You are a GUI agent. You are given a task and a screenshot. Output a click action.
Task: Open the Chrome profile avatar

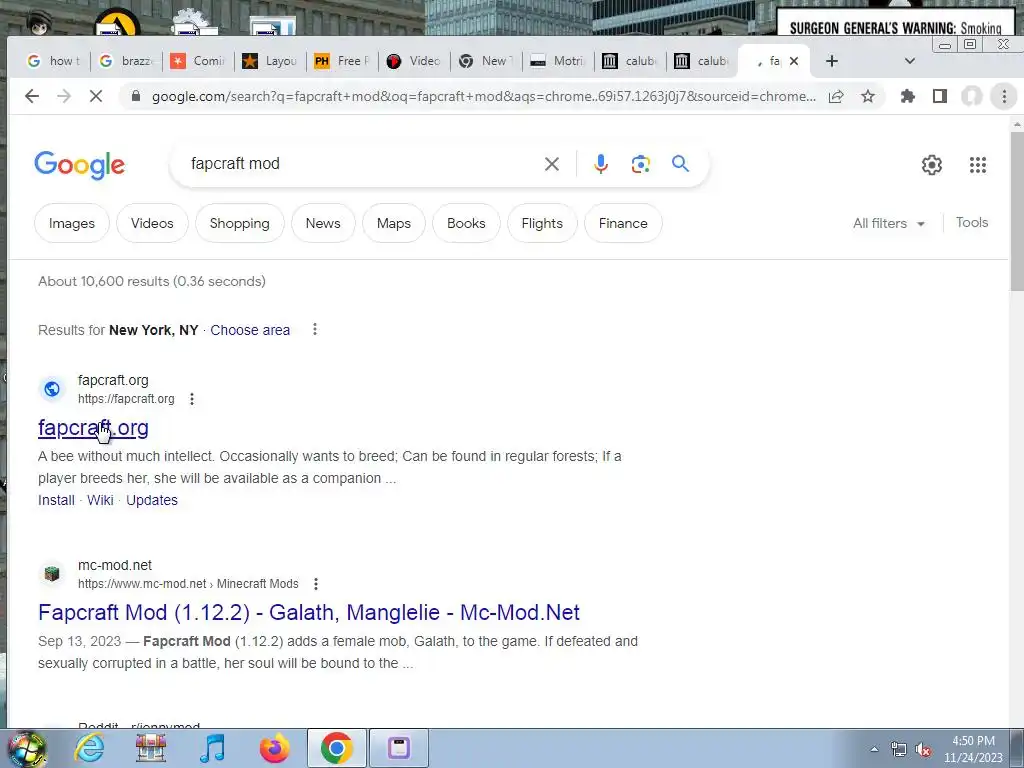(x=972, y=97)
